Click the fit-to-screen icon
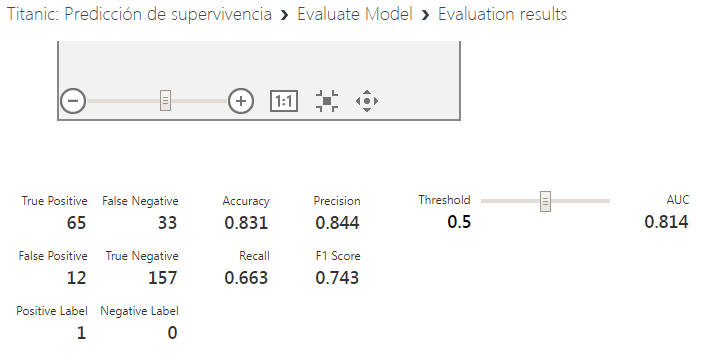The image size is (713, 362). (x=326, y=101)
